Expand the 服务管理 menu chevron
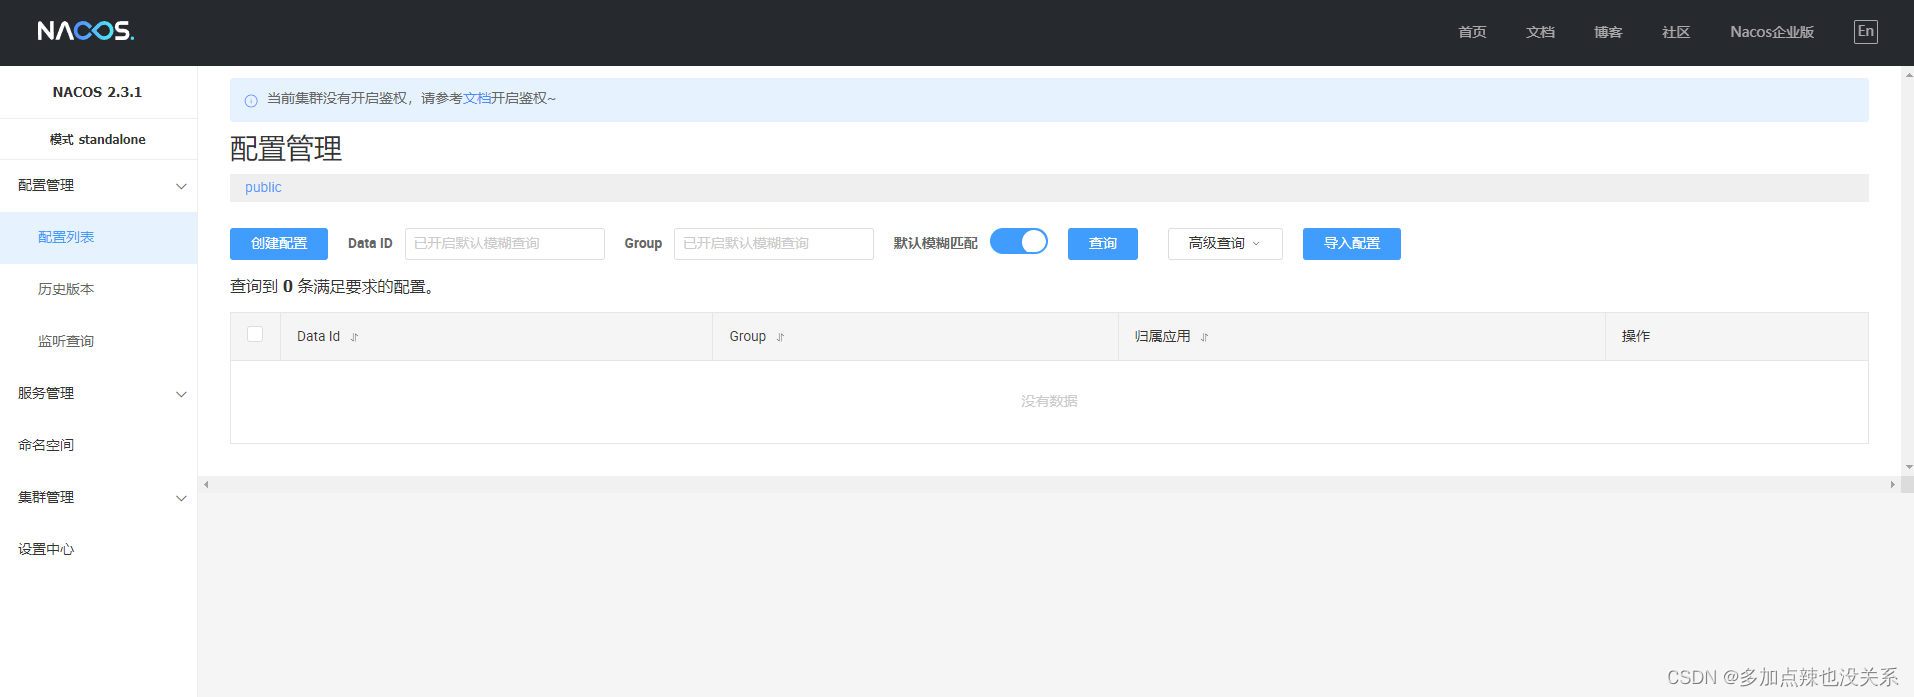1914x697 pixels. coord(181,394)
